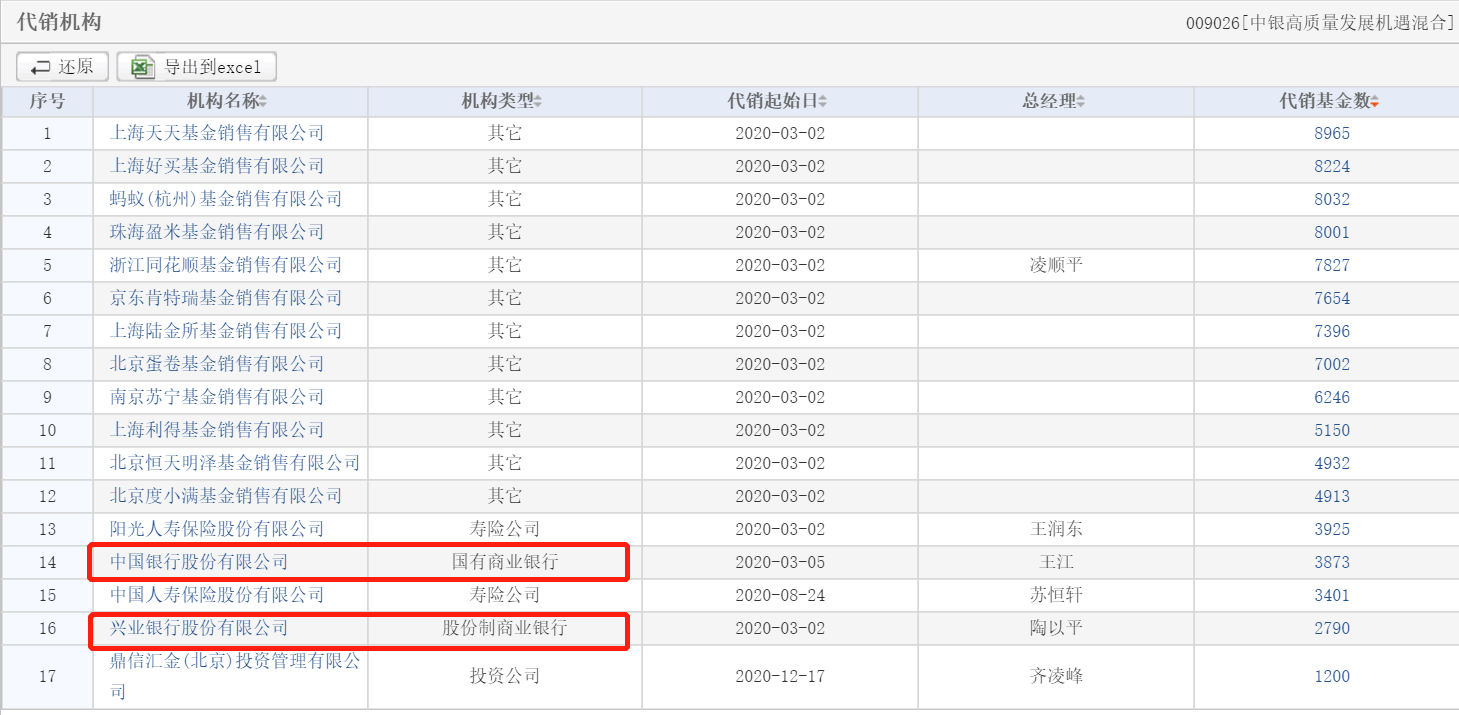This screenshot has height=715, width=1459.
Task: Sort by 代销基金数 column header
Action: 1331,101
